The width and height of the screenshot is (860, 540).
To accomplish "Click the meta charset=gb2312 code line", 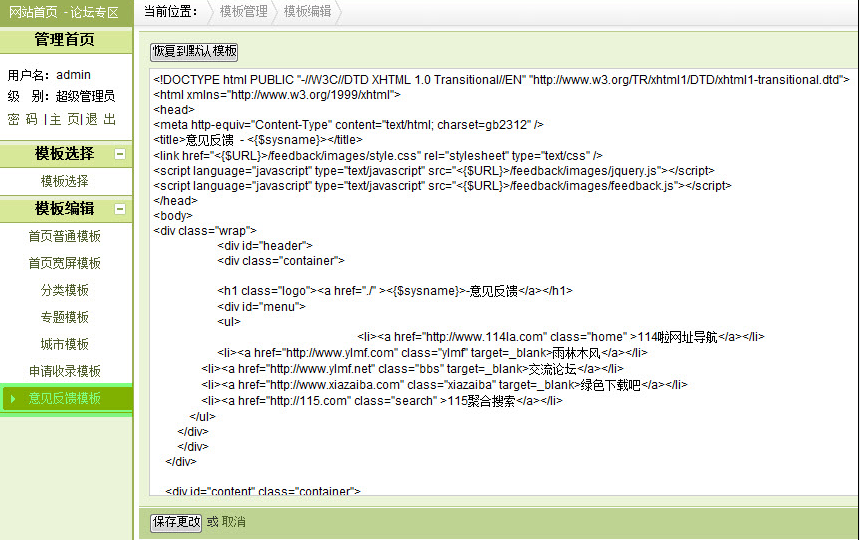I will (348, 125).
